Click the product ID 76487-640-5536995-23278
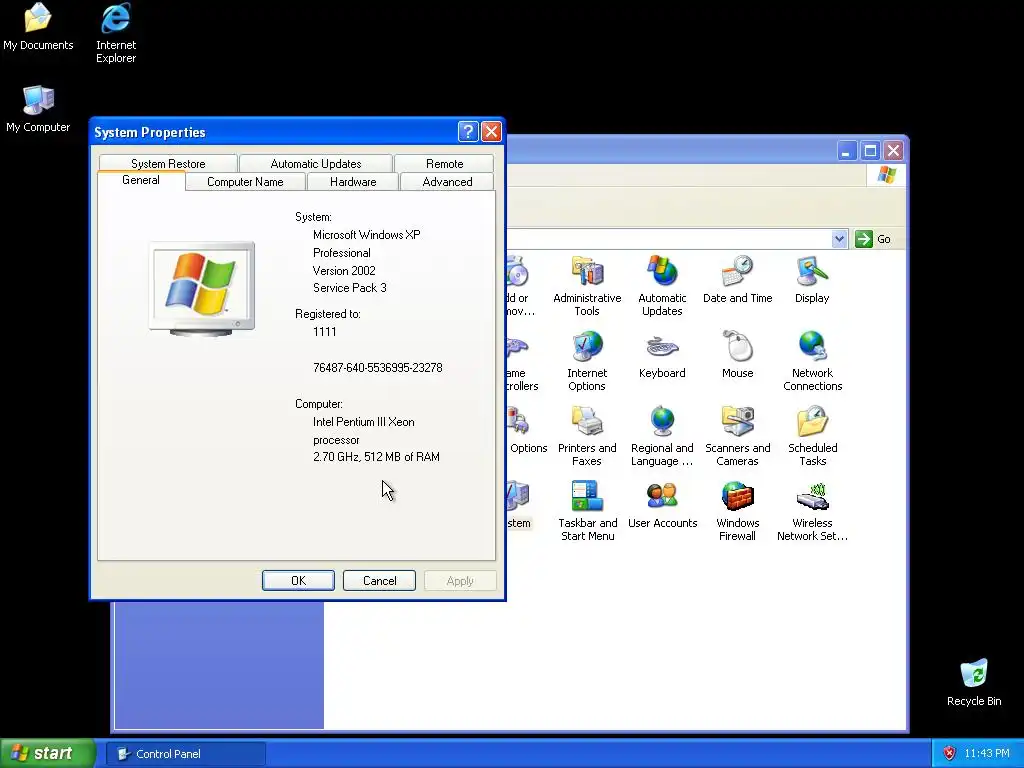 point(377,368)
